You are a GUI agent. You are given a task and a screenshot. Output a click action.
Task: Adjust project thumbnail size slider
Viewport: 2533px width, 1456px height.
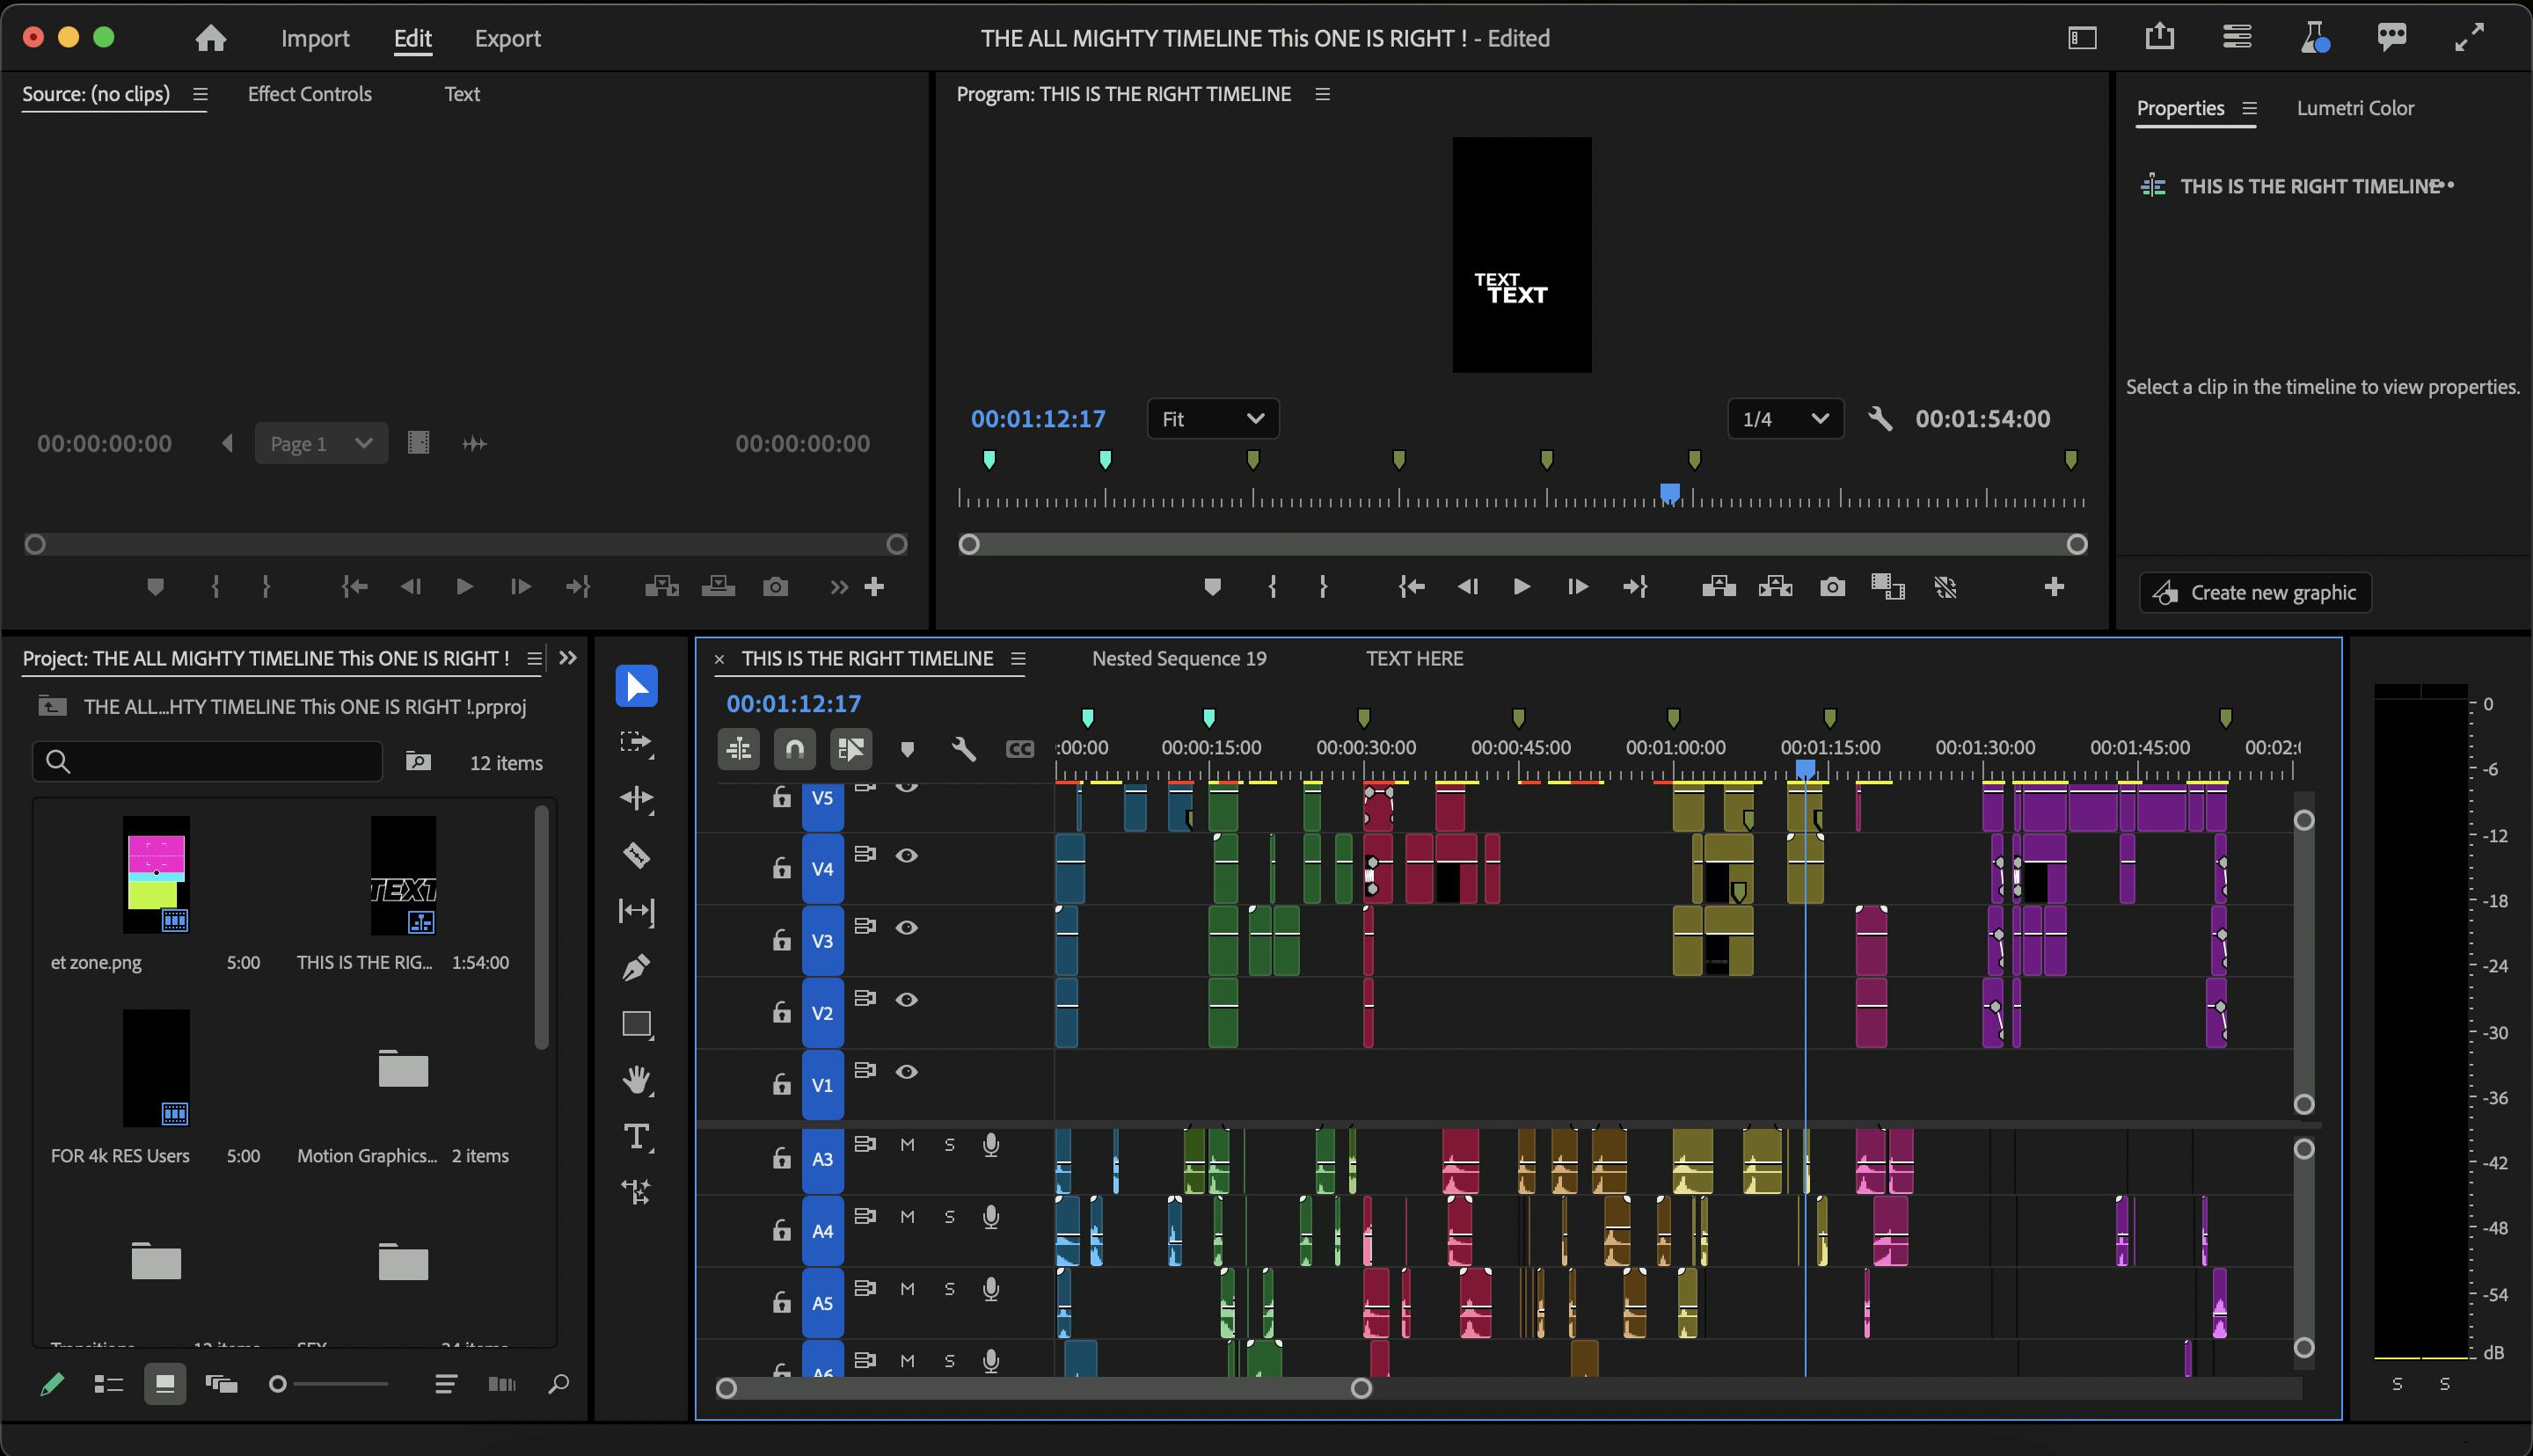279,1384
